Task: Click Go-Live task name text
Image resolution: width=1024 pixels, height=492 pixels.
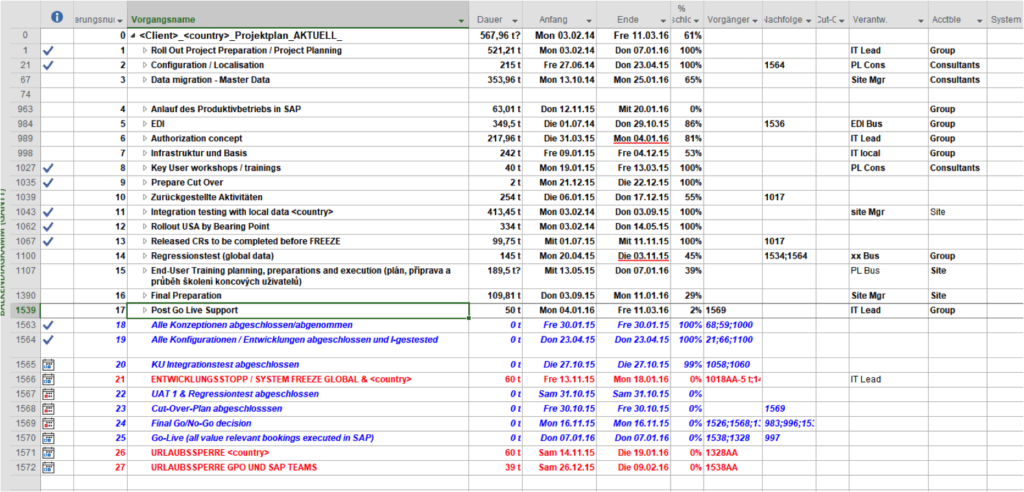Action: 264,438
